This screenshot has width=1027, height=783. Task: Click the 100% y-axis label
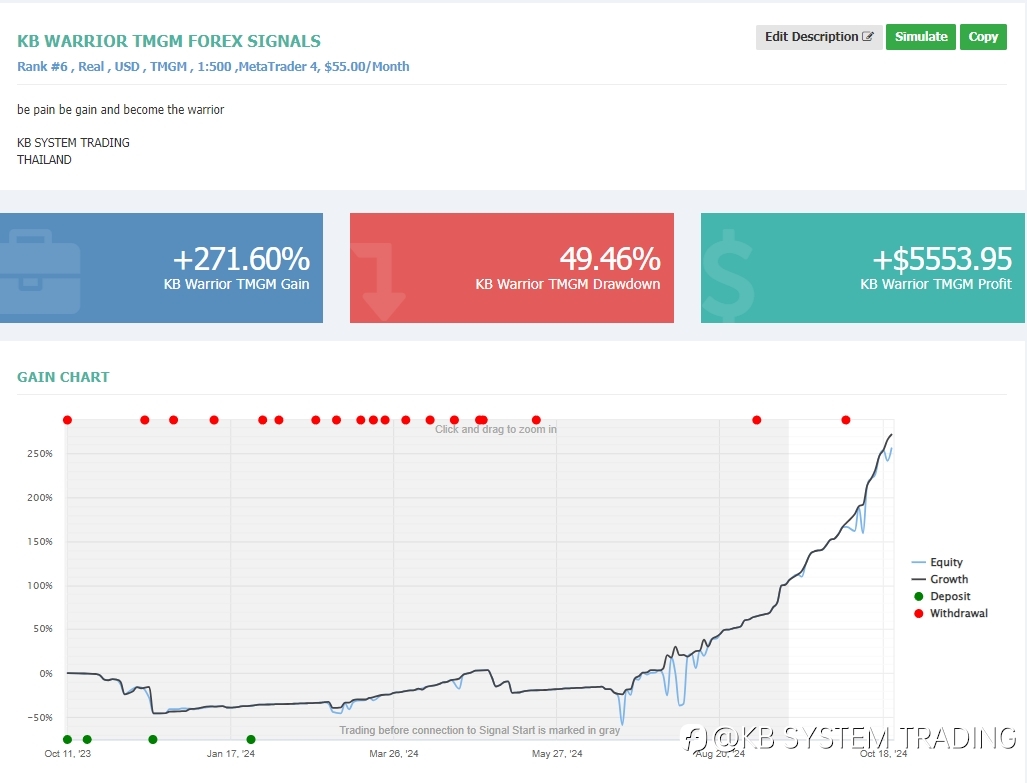[x=40, y=585]
